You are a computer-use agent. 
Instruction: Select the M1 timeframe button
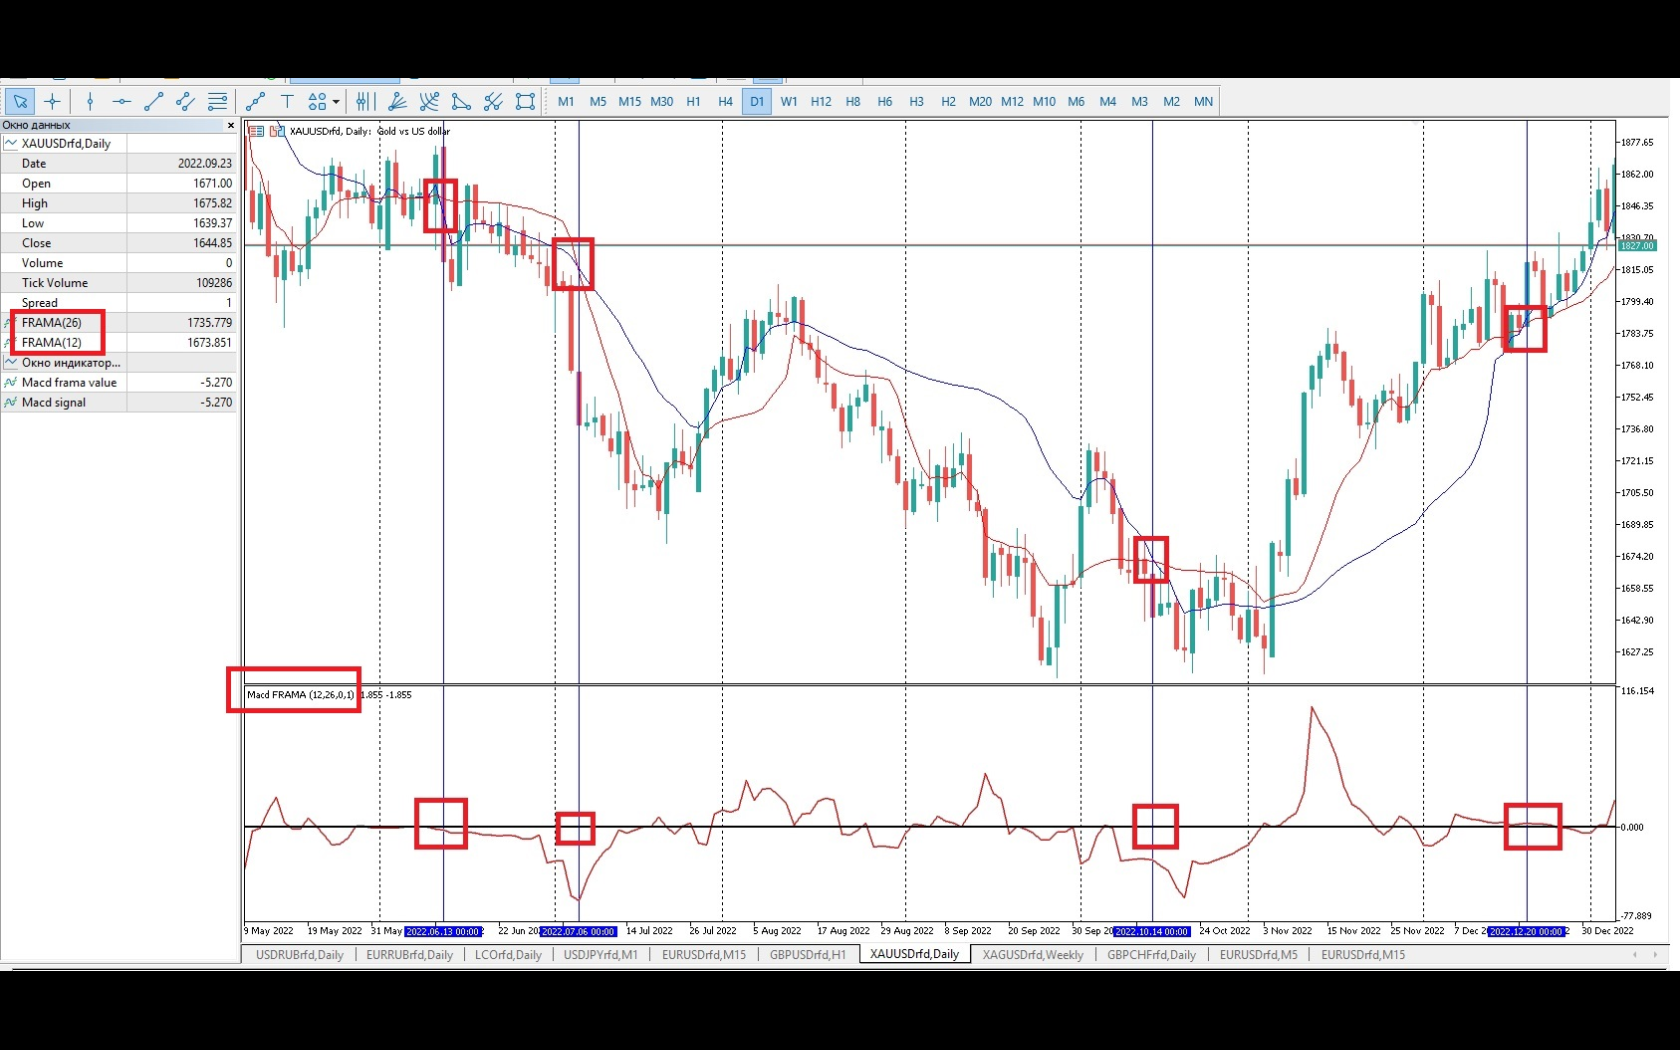[566, 101]
